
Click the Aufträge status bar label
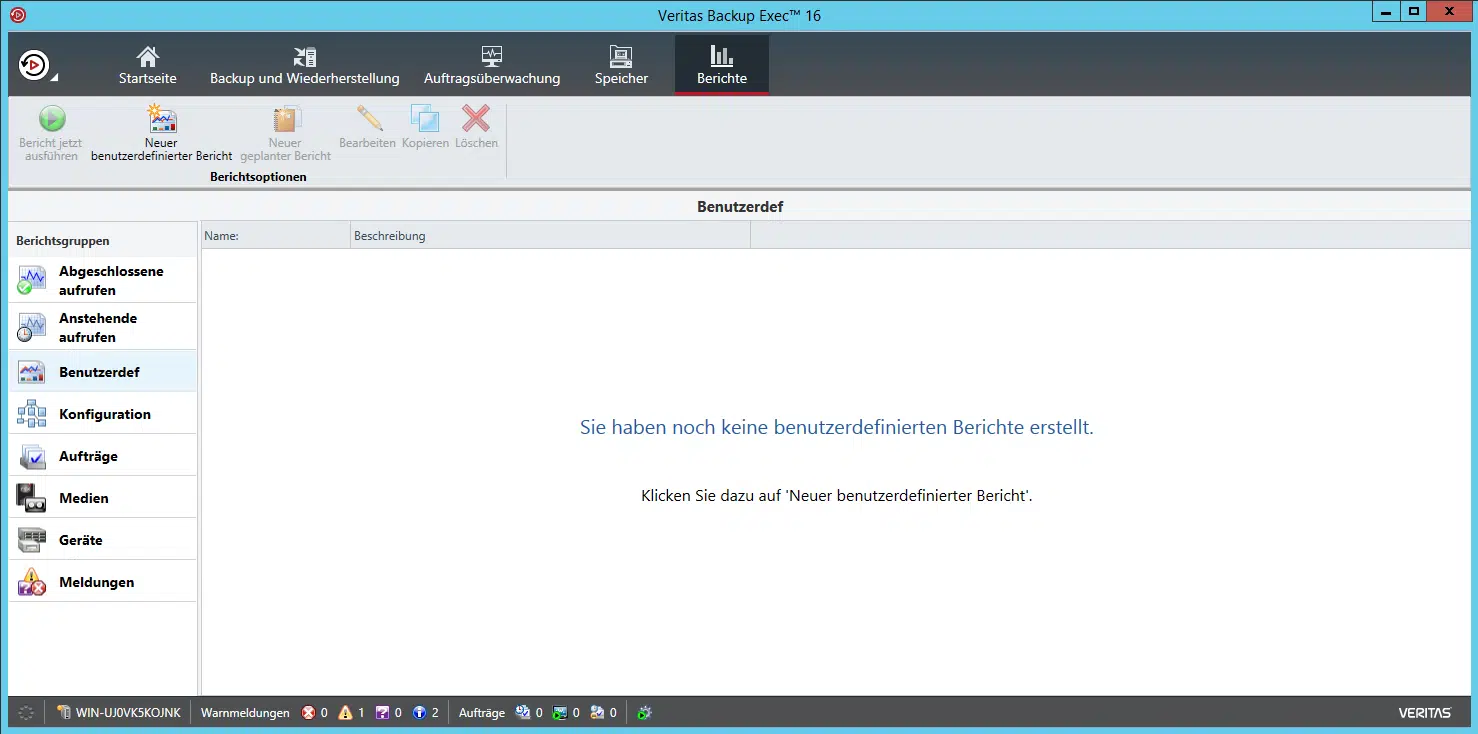(482, 713)
